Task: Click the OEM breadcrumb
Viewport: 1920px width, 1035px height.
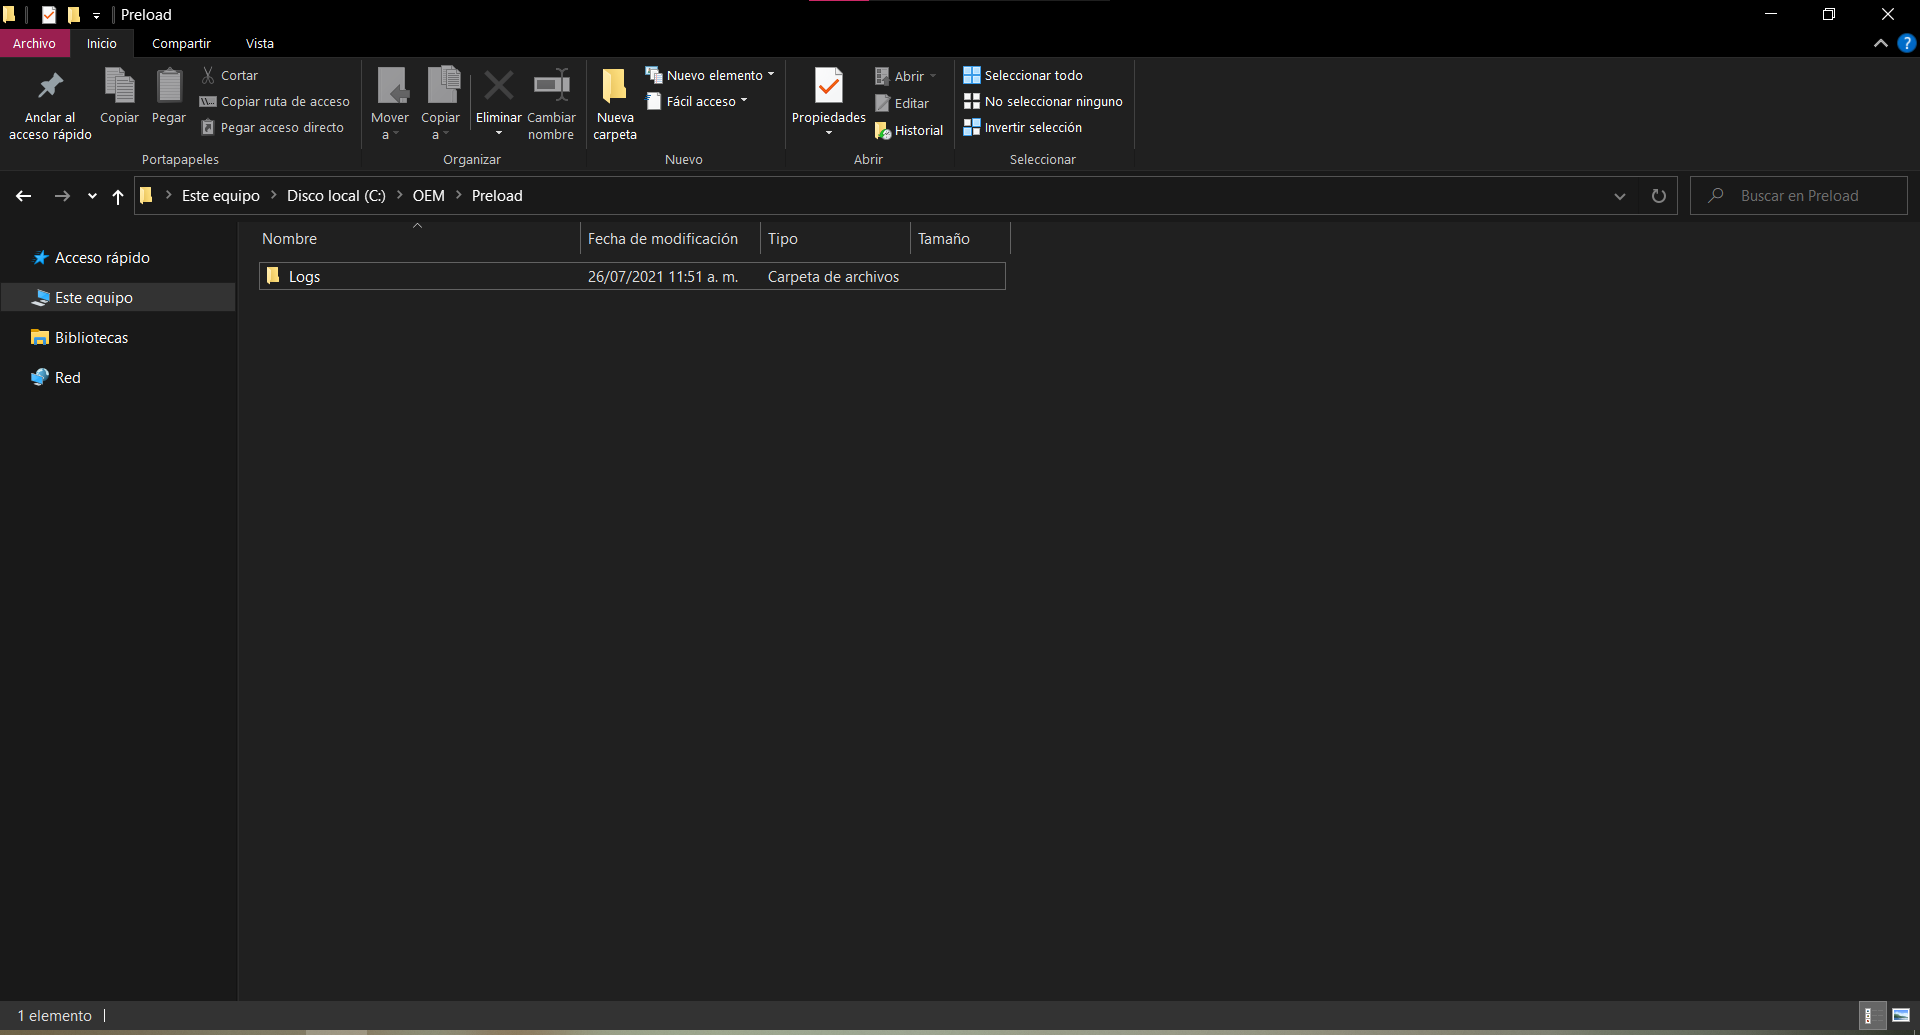Action: pos(429,196)
